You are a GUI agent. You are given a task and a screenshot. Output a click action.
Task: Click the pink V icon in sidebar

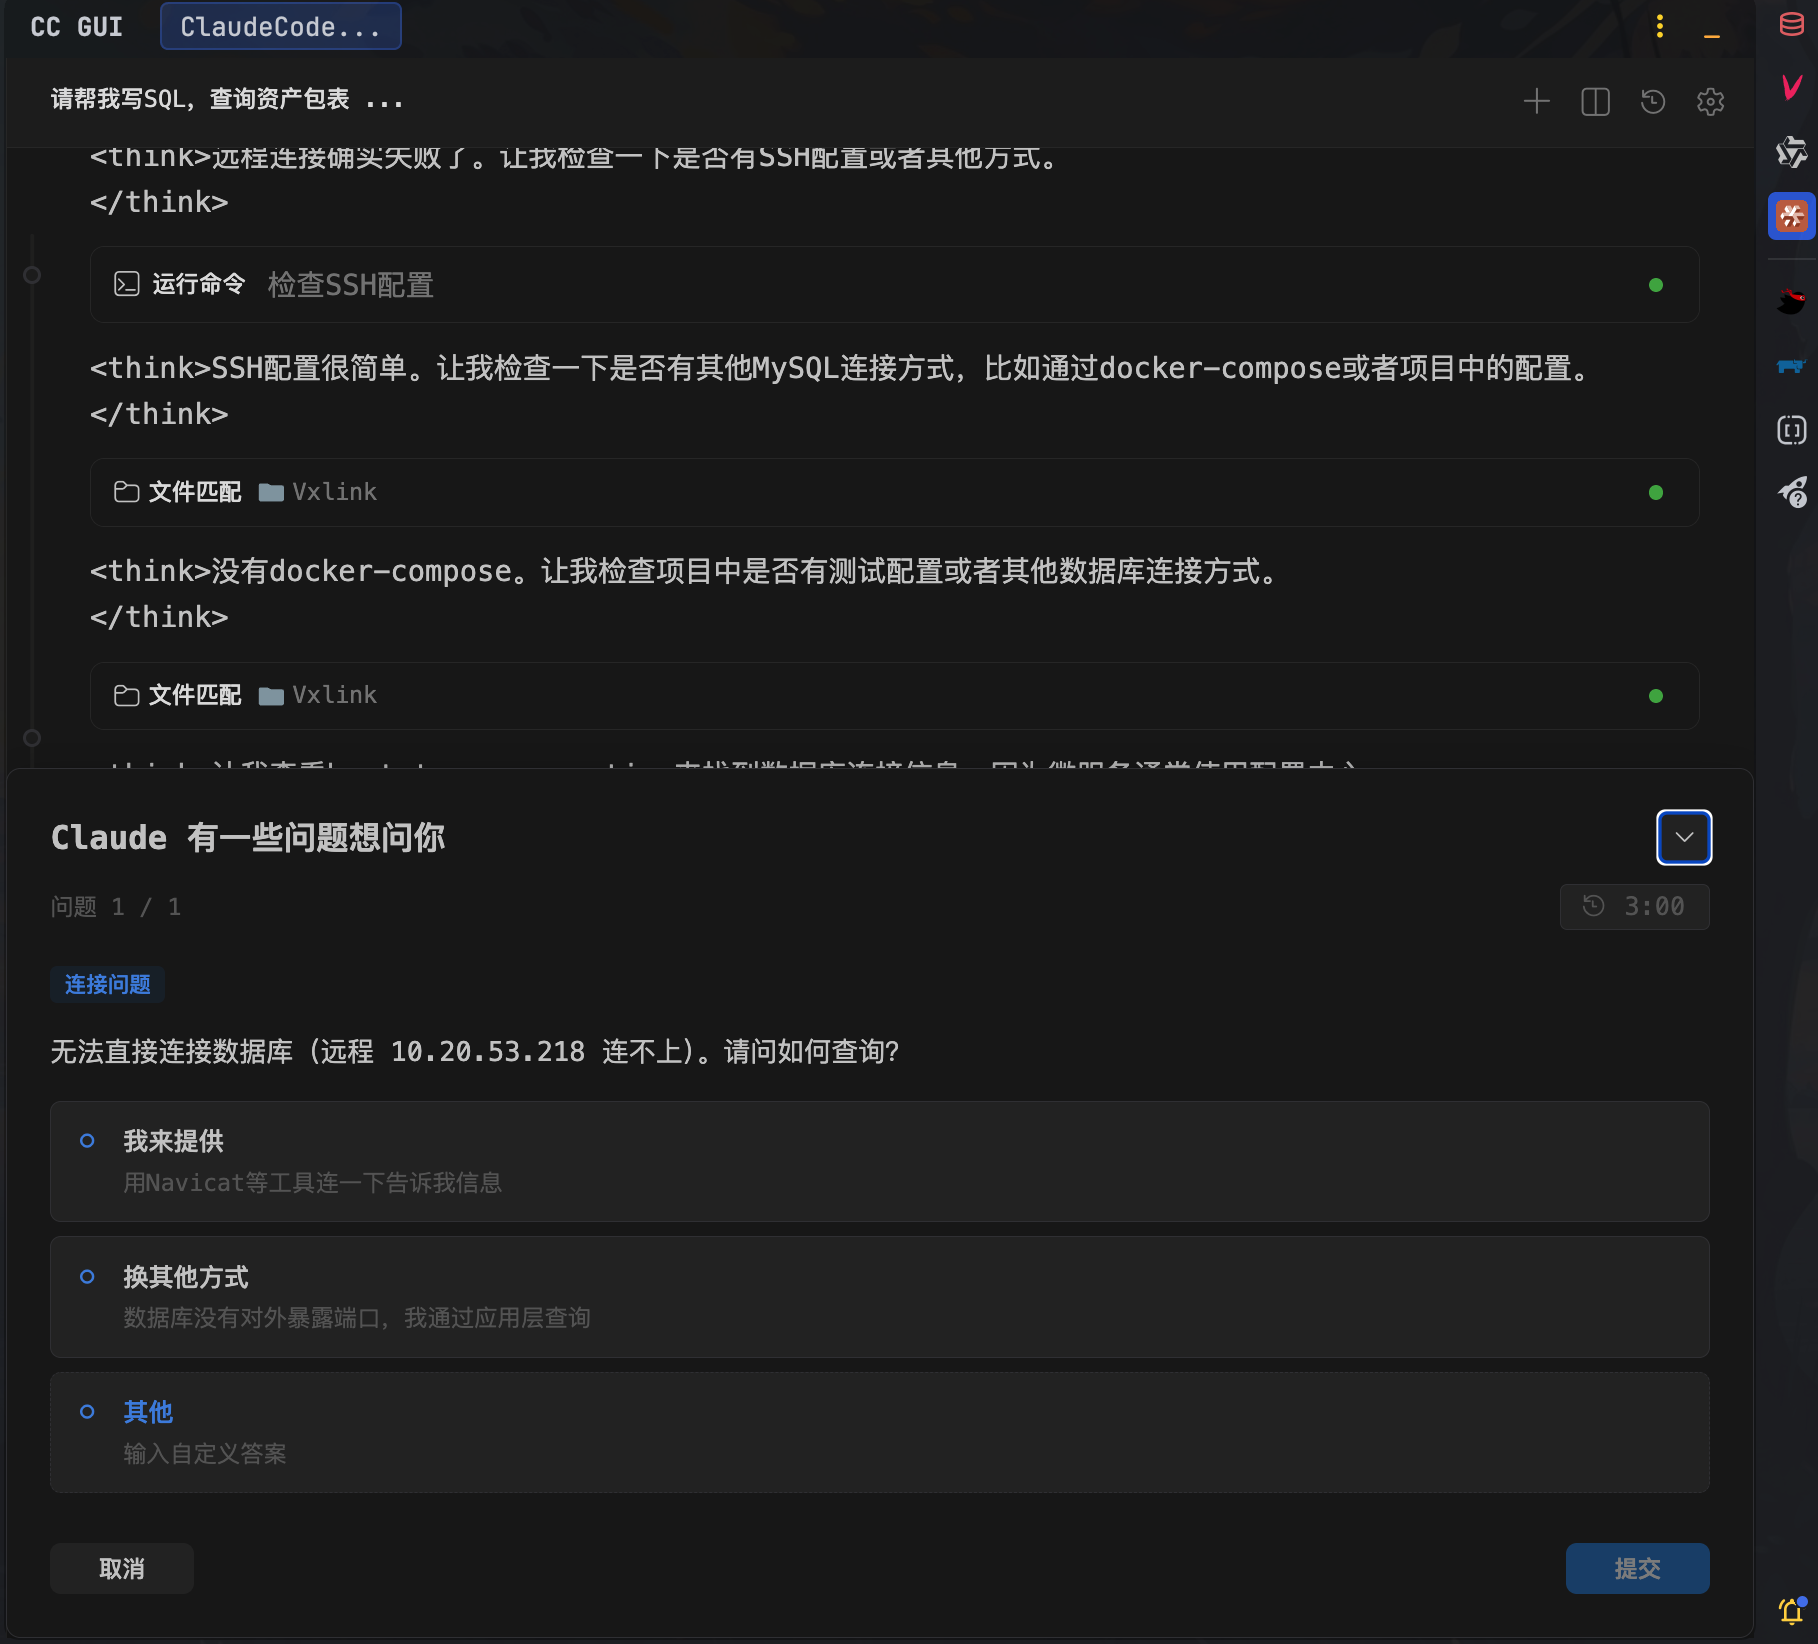(x=1791, y=87)
